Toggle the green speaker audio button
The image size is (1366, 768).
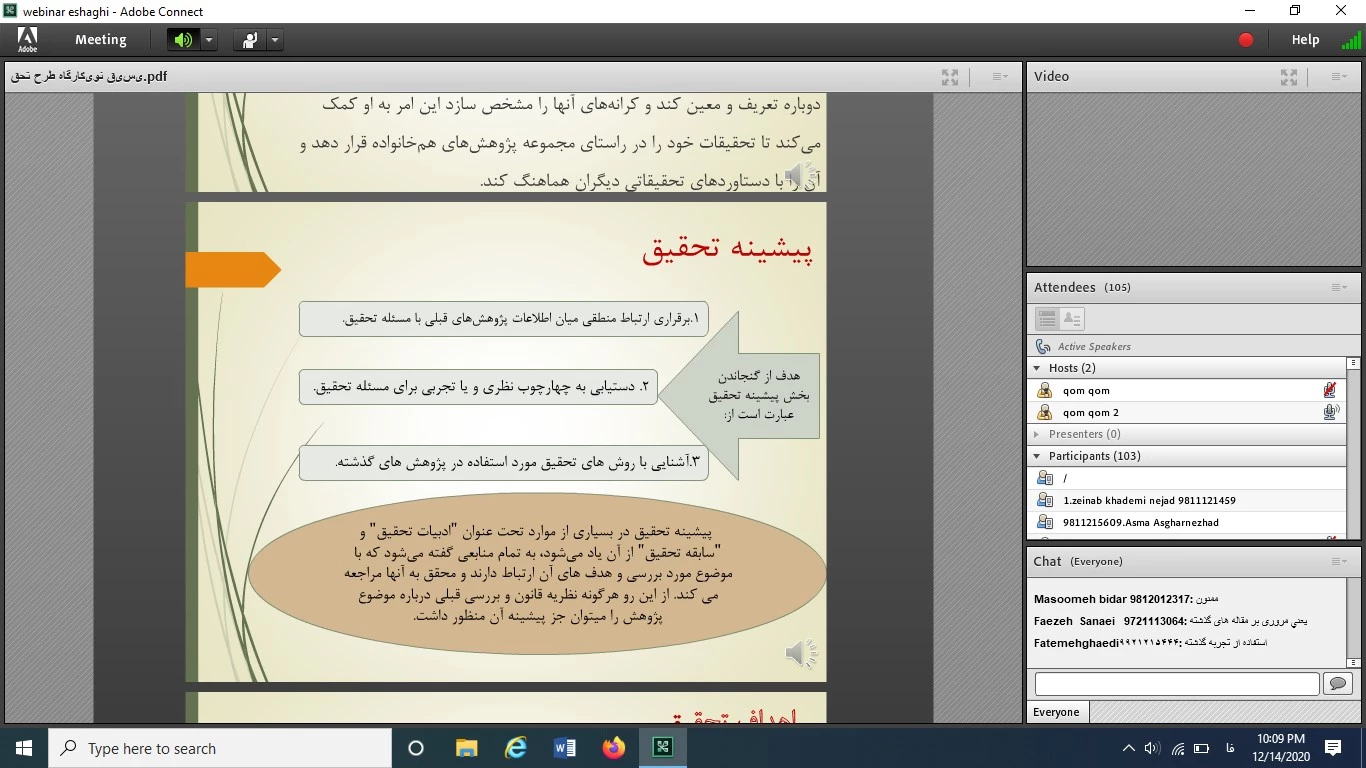[183, 40]
